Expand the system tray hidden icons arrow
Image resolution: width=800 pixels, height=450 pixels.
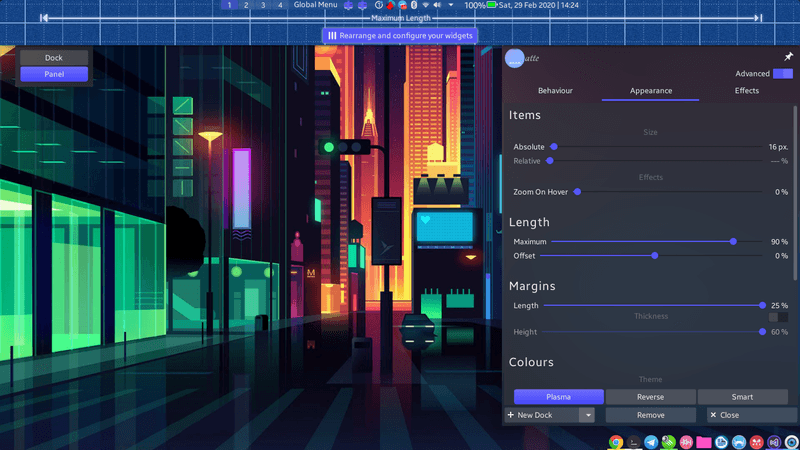[x=451, y=5]
